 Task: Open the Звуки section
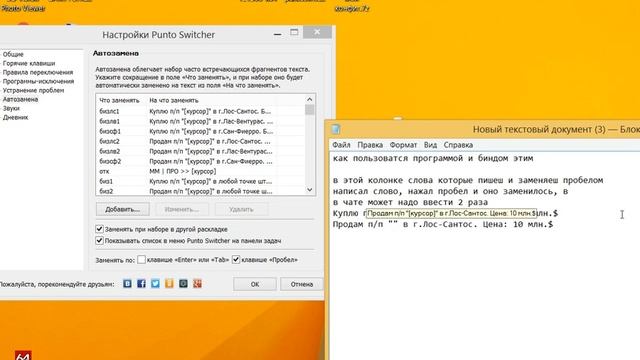pos(11,108)
